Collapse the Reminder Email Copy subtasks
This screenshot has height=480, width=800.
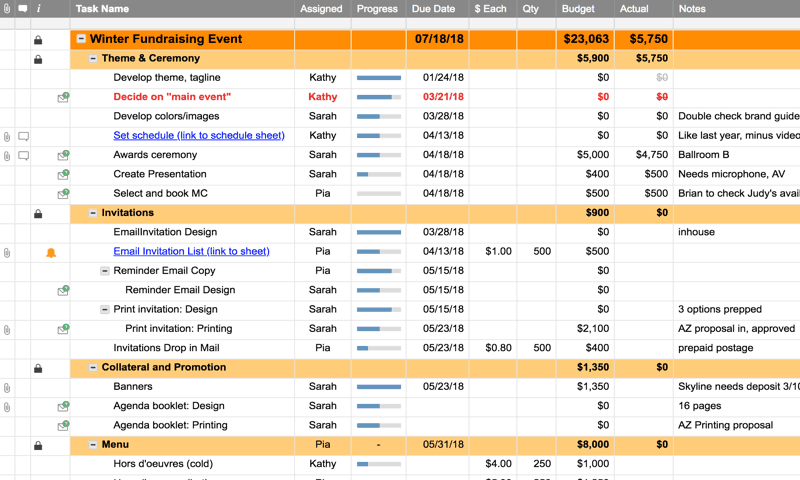click(x=105, y=271)
